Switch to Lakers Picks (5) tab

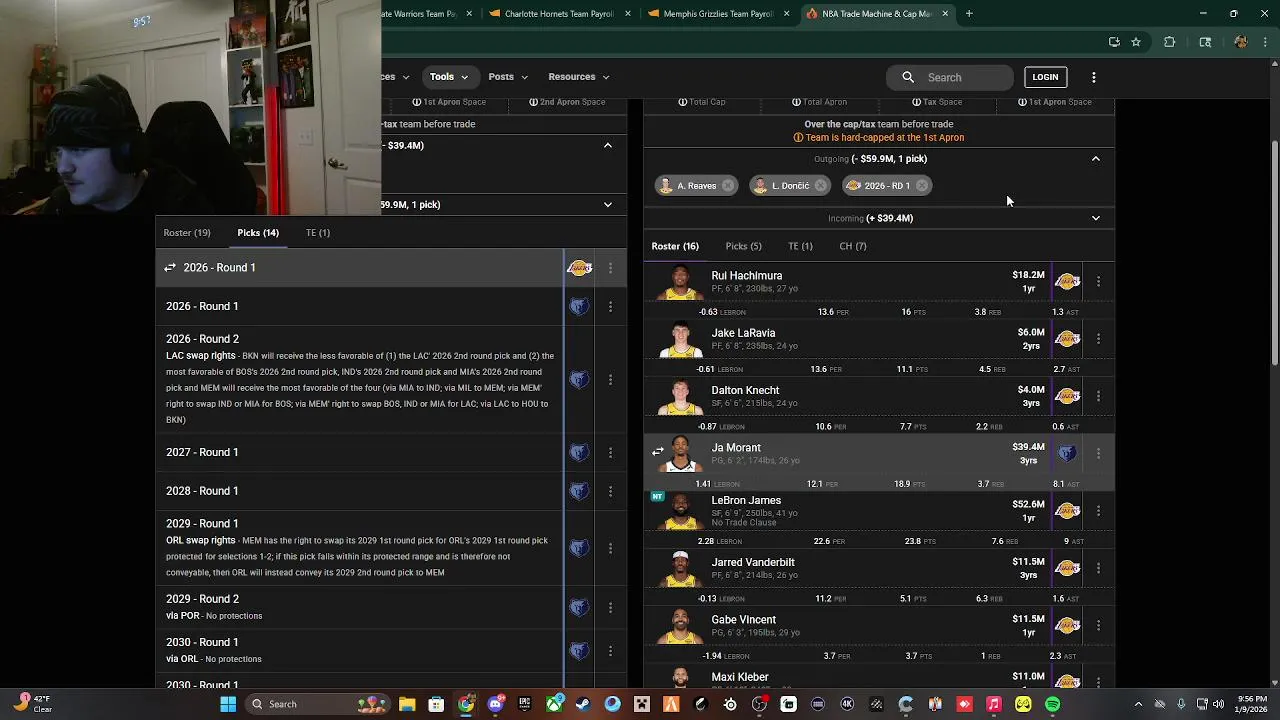[x=743, y=246]
